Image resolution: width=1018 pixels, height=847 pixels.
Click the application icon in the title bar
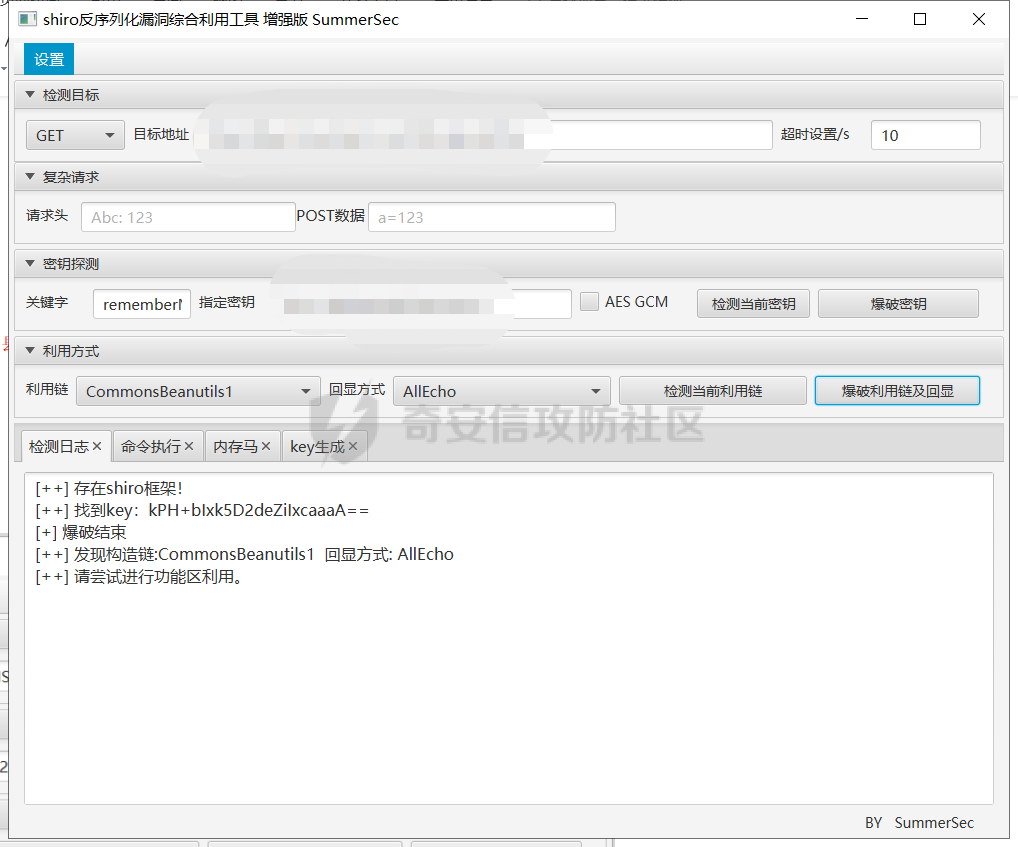27,19
